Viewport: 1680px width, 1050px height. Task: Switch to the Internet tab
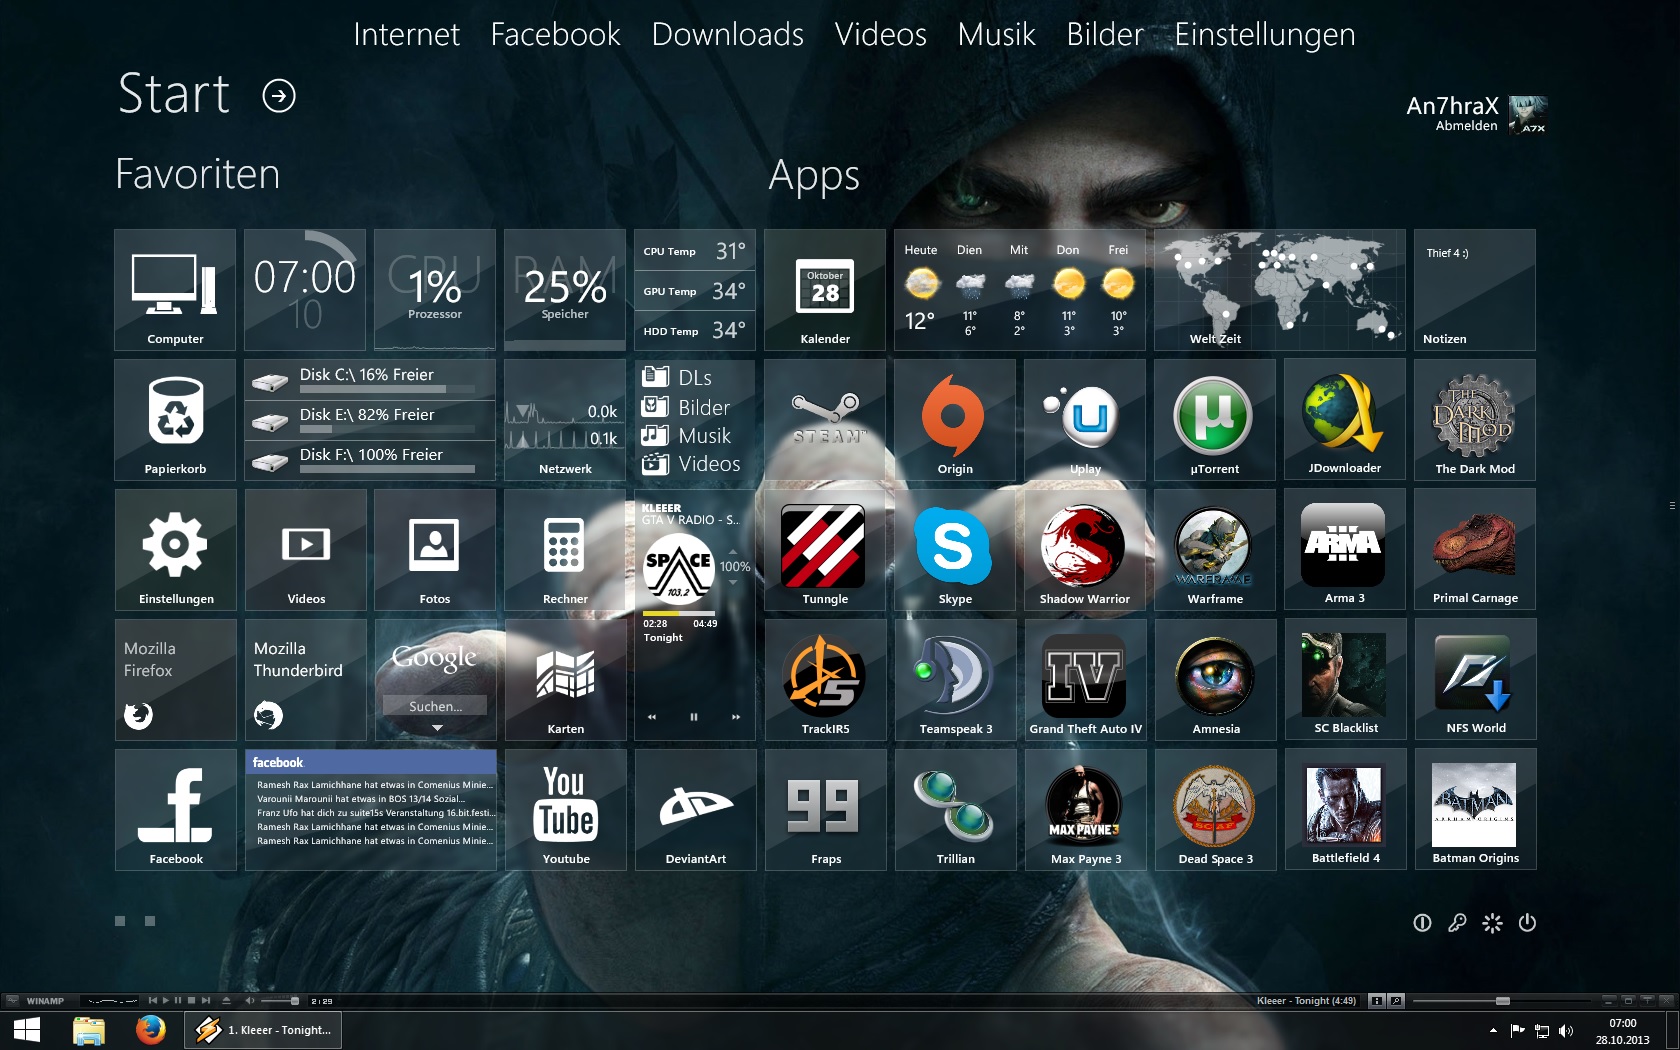click(406, 35)
